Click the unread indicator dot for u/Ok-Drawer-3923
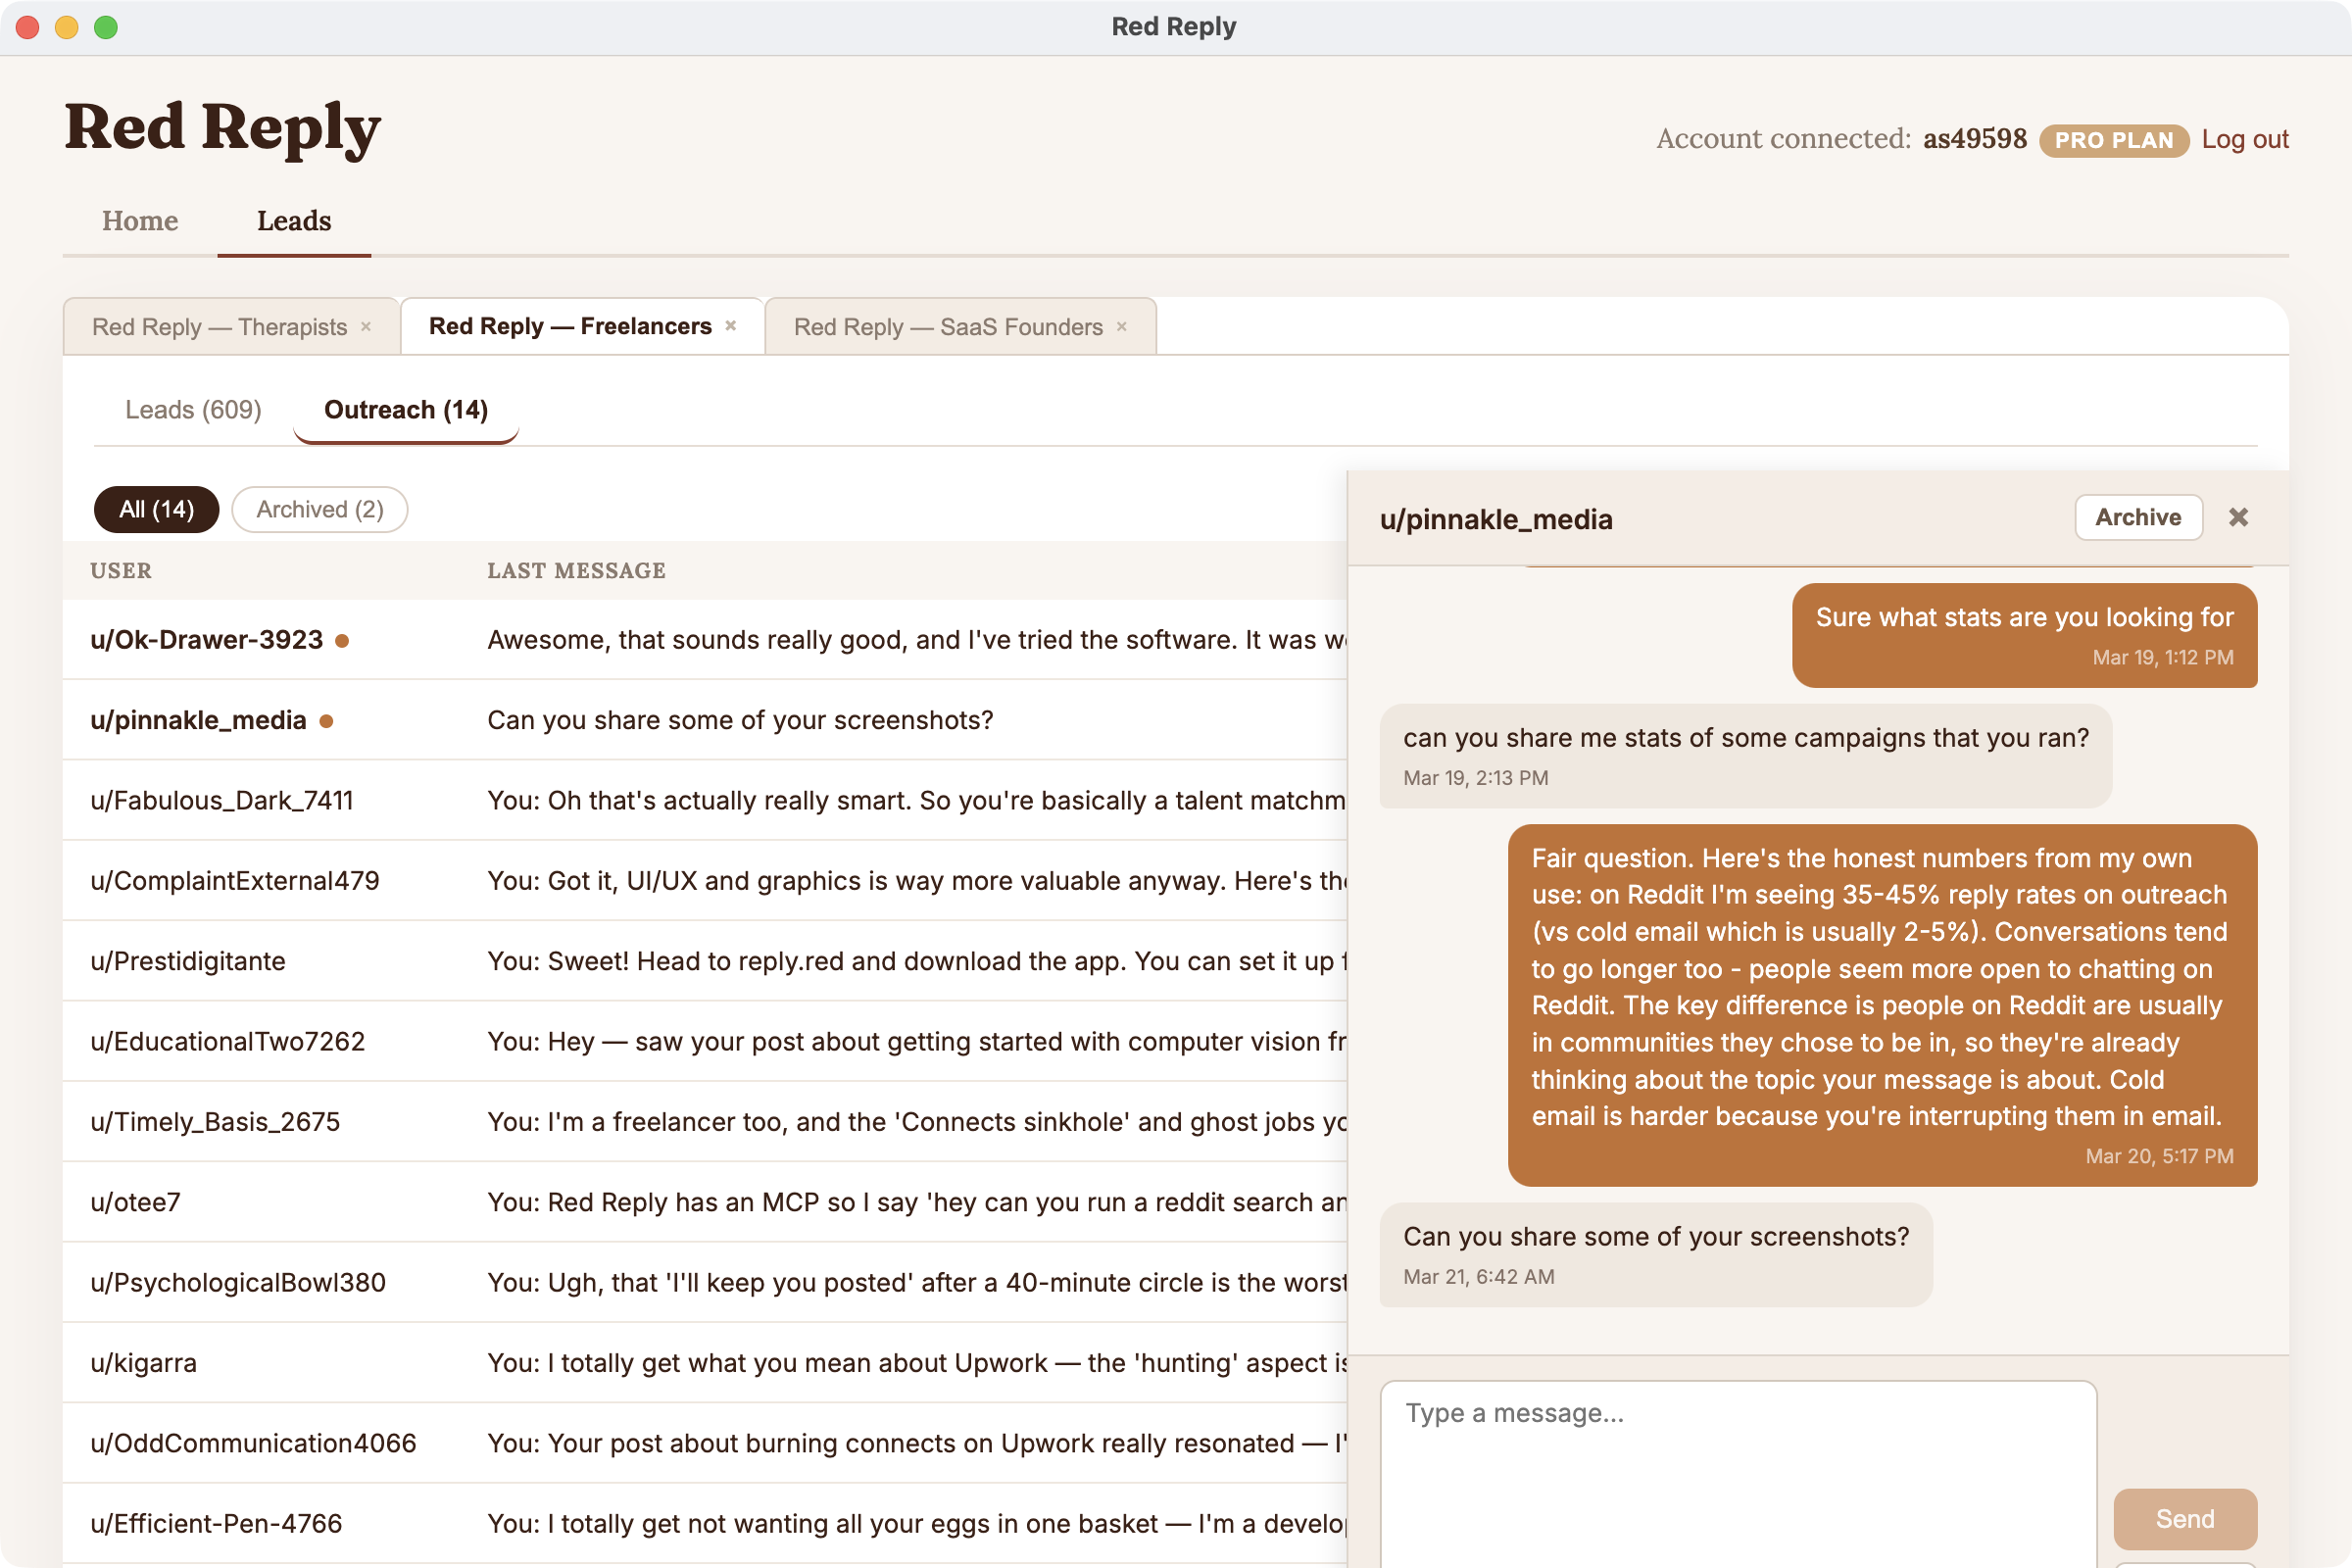This screenshot has width=2352, height=1568. [343, 641]
